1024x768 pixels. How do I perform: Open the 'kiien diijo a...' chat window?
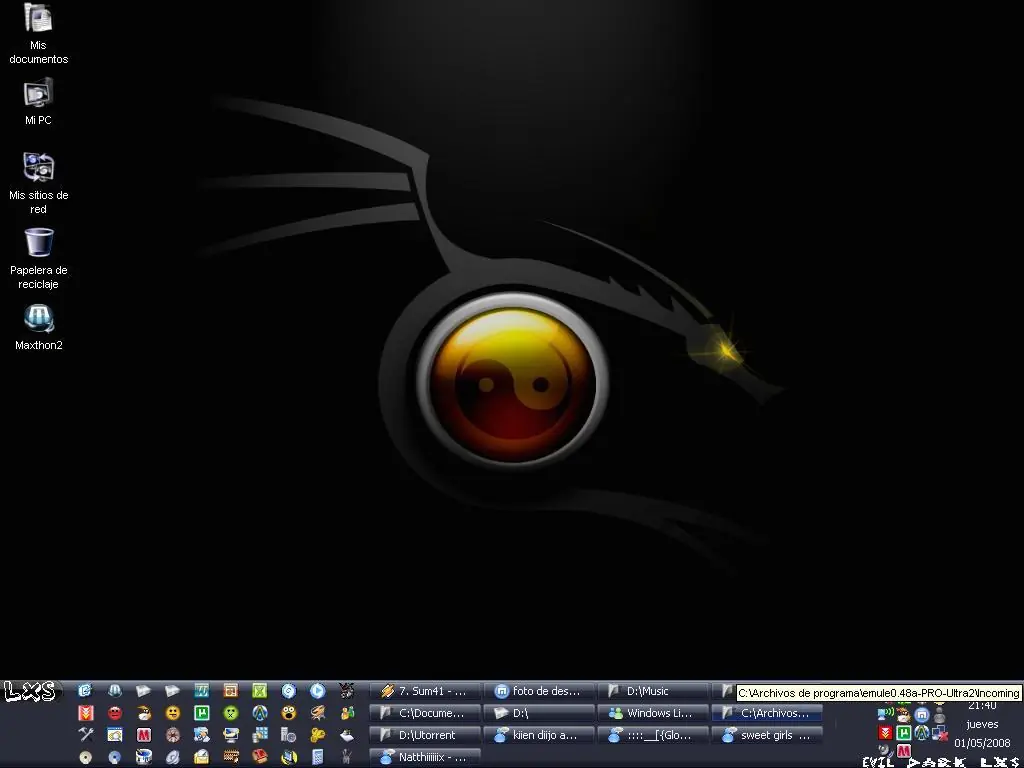(x=539, y=735)
